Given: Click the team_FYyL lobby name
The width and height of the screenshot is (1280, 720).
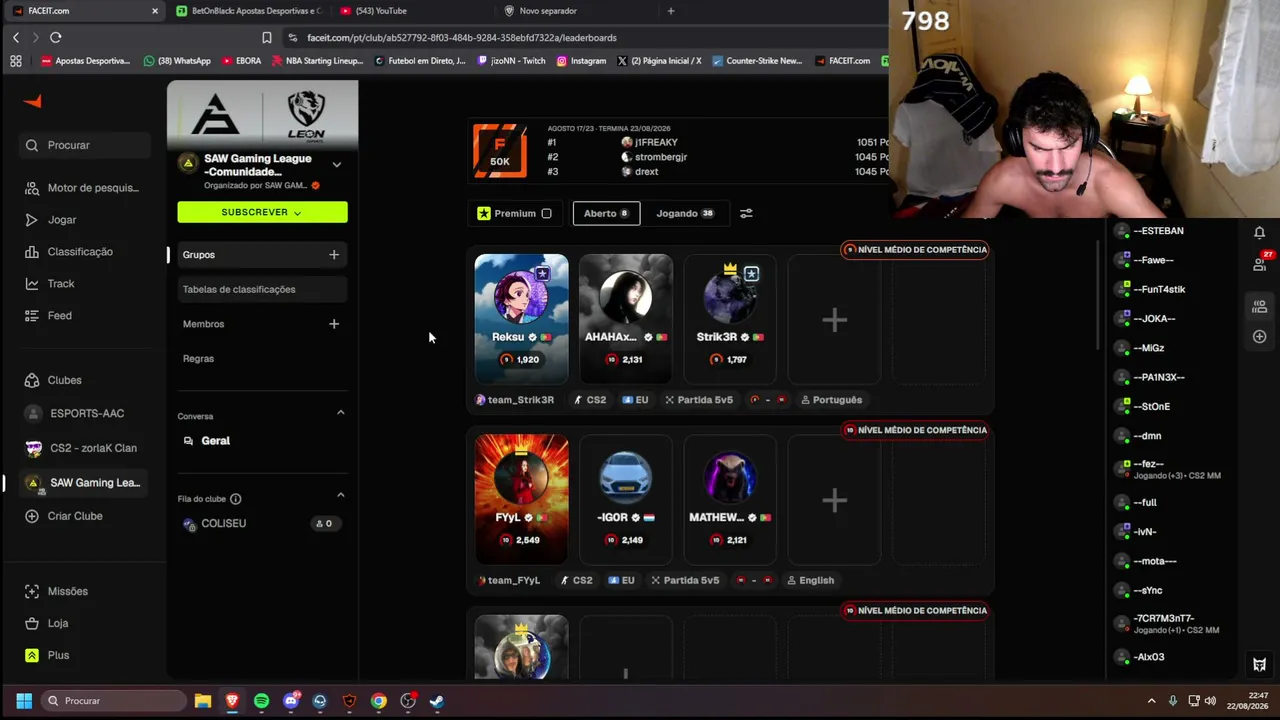Looking at the screenshot, I should [514, 580].
